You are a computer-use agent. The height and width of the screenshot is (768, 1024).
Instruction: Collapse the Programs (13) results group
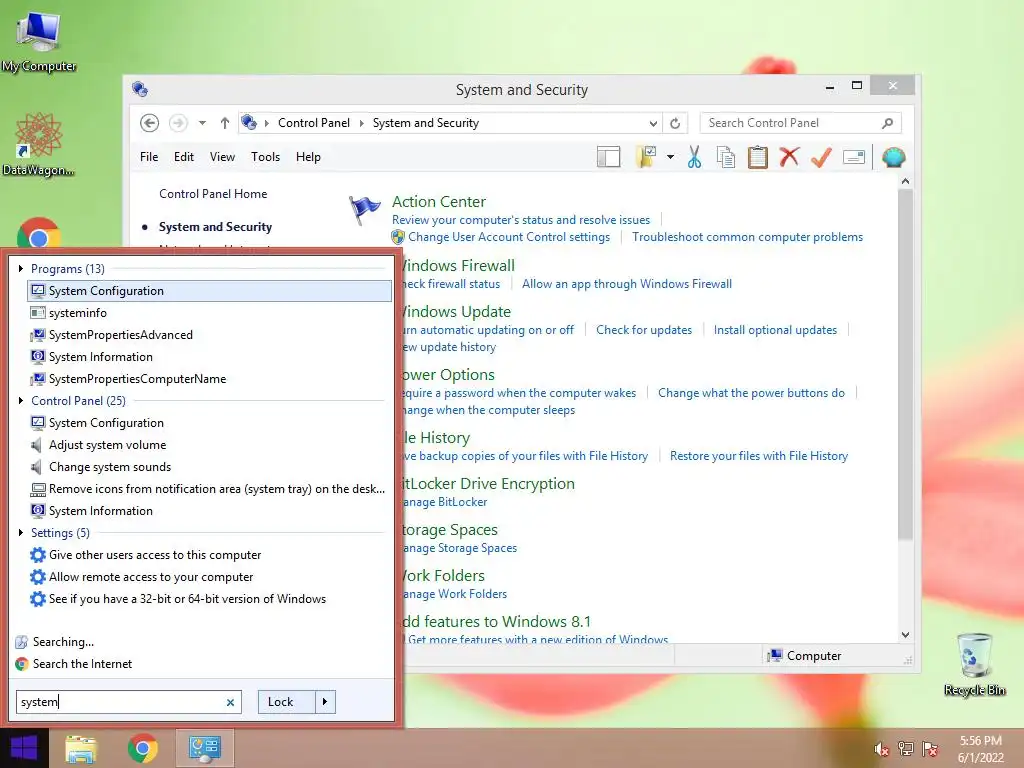(x=21, y=268)
